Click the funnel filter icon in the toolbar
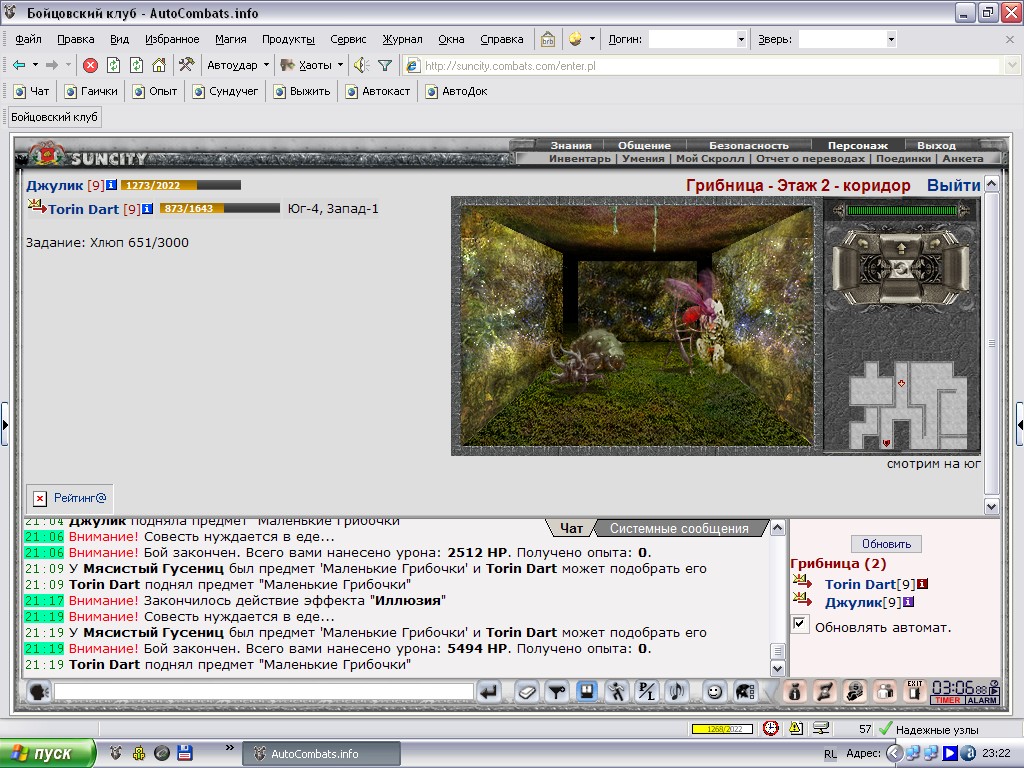Screen dimensions: 1024x768 385,65
